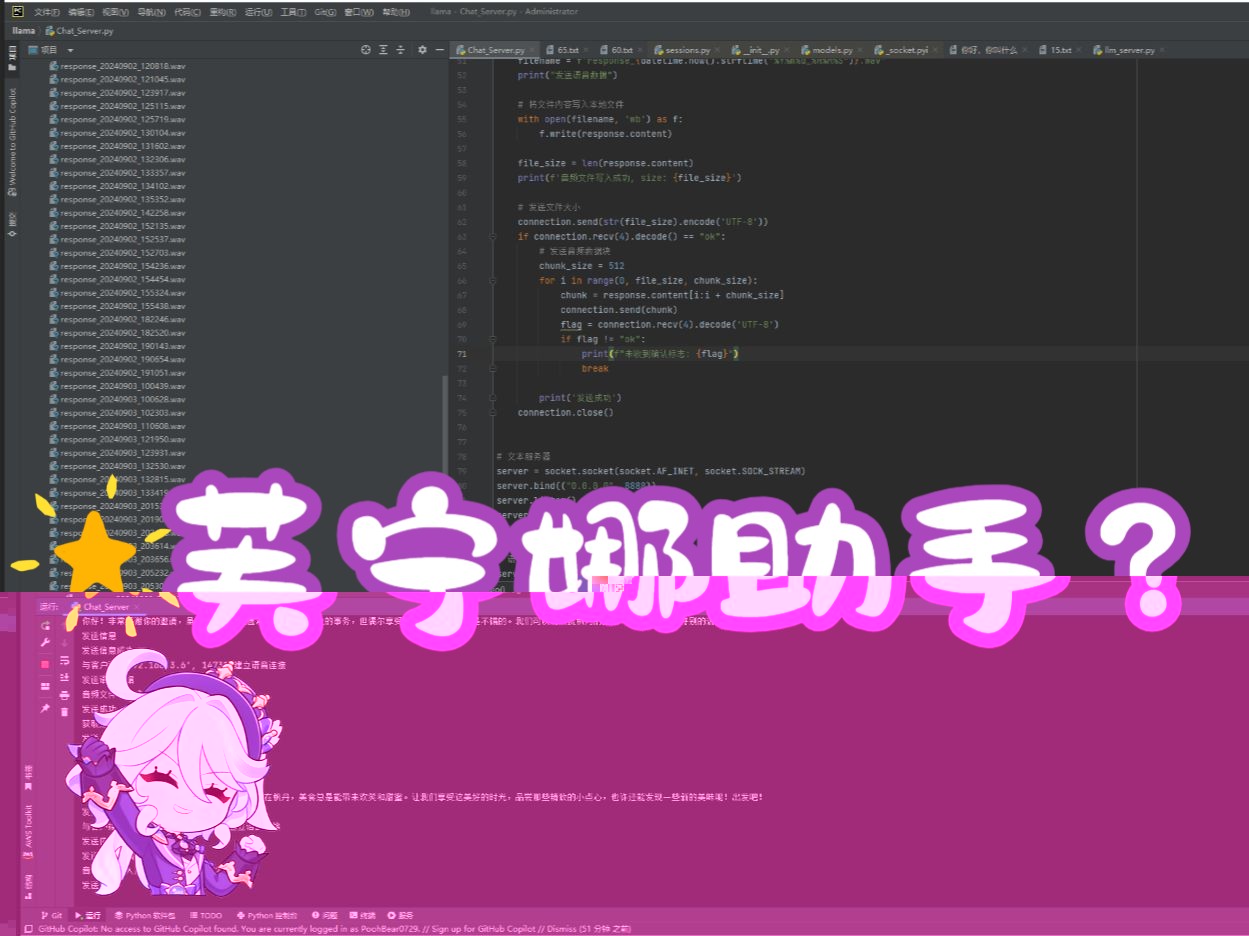
Task: Open the 视图(V) menu
Action: [115, 12]
